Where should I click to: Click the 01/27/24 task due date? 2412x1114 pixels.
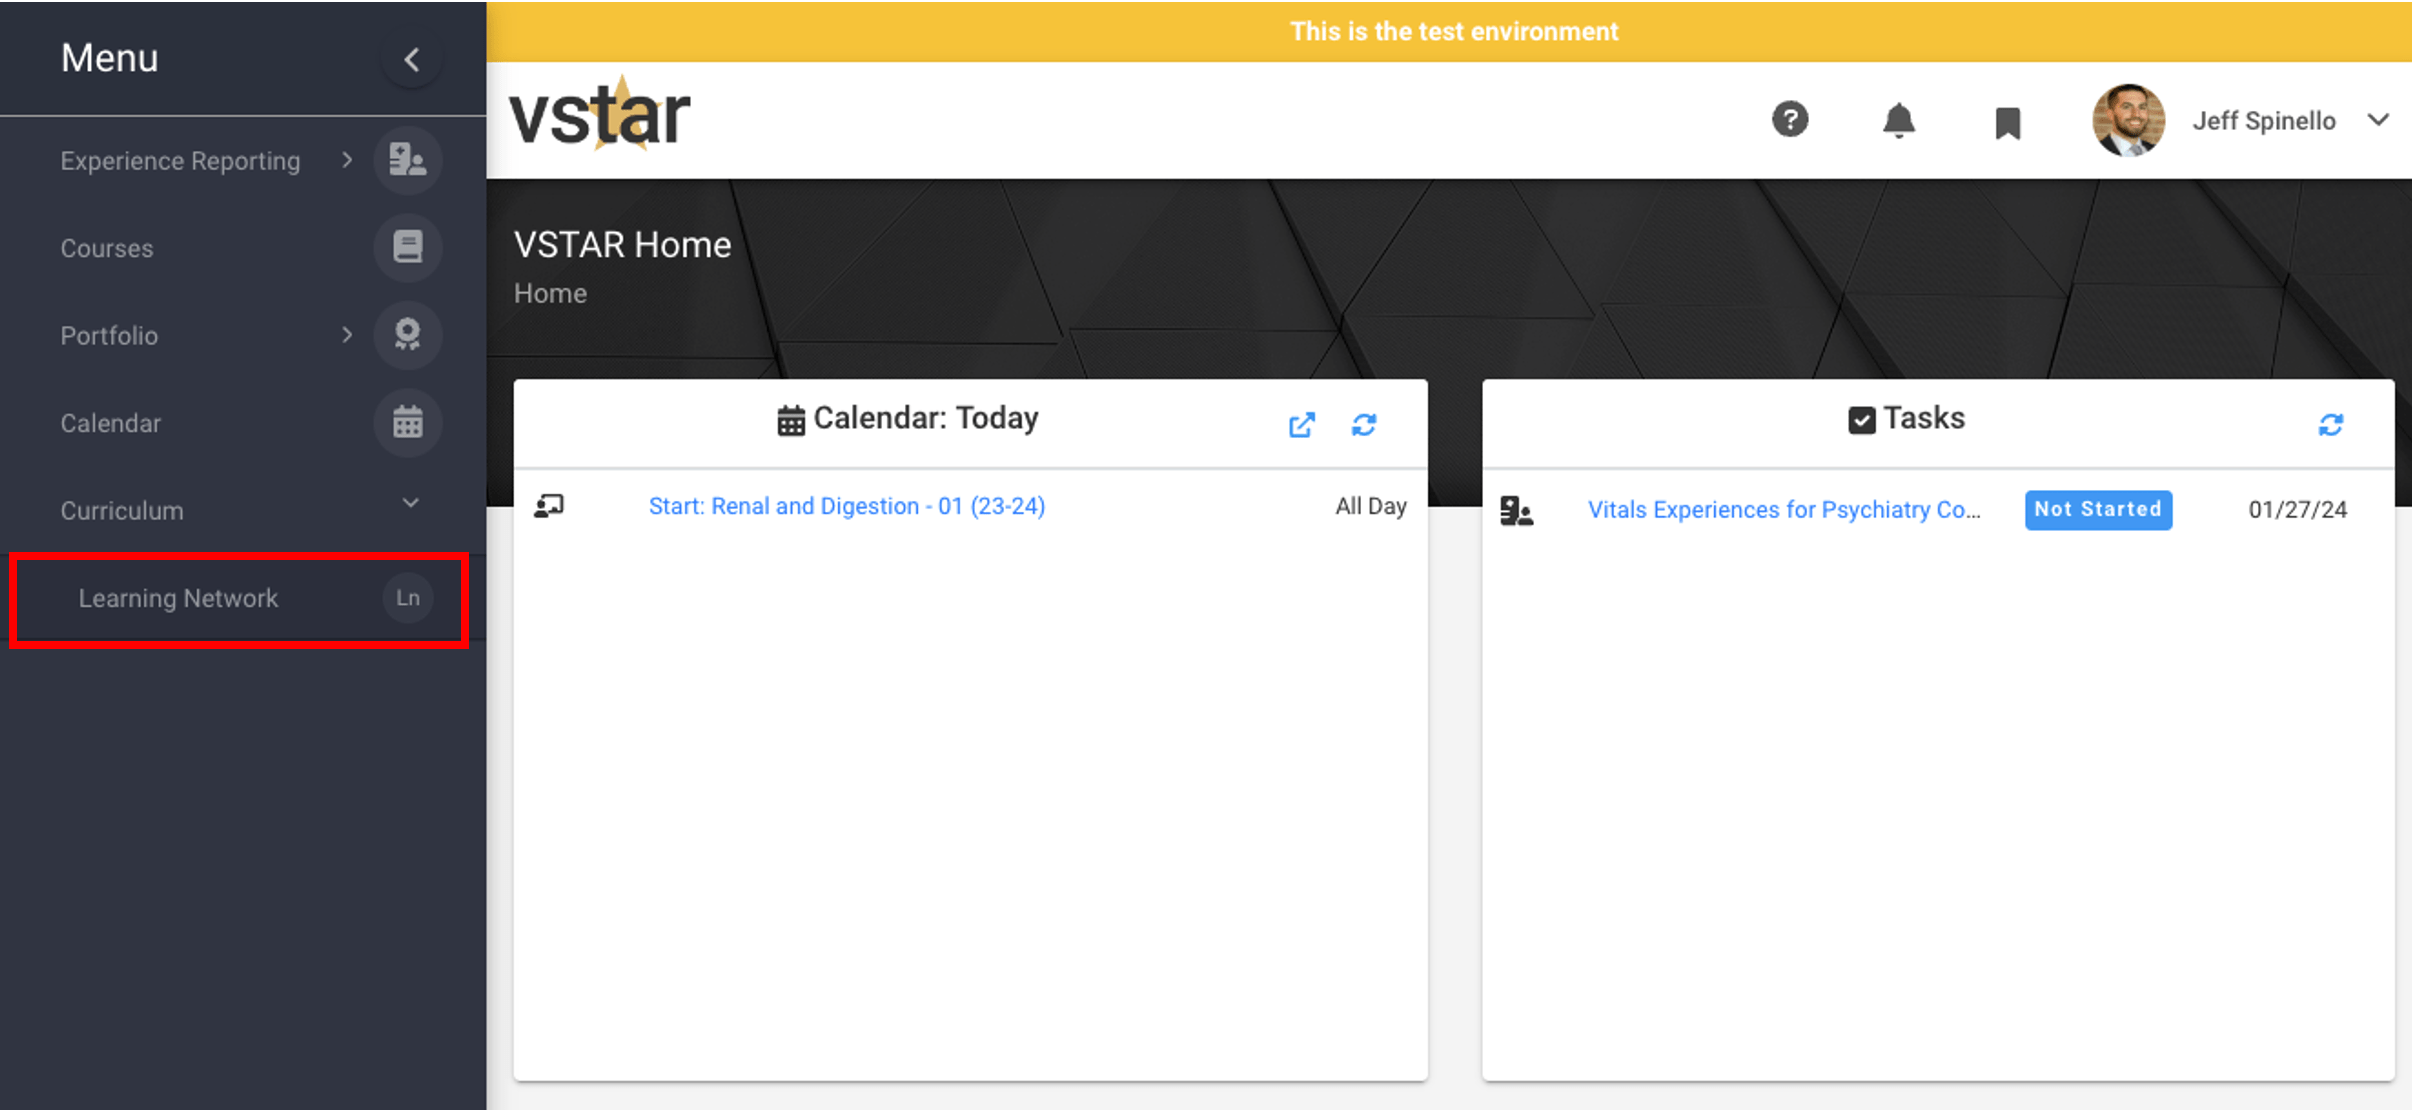tap(2298, 510)
